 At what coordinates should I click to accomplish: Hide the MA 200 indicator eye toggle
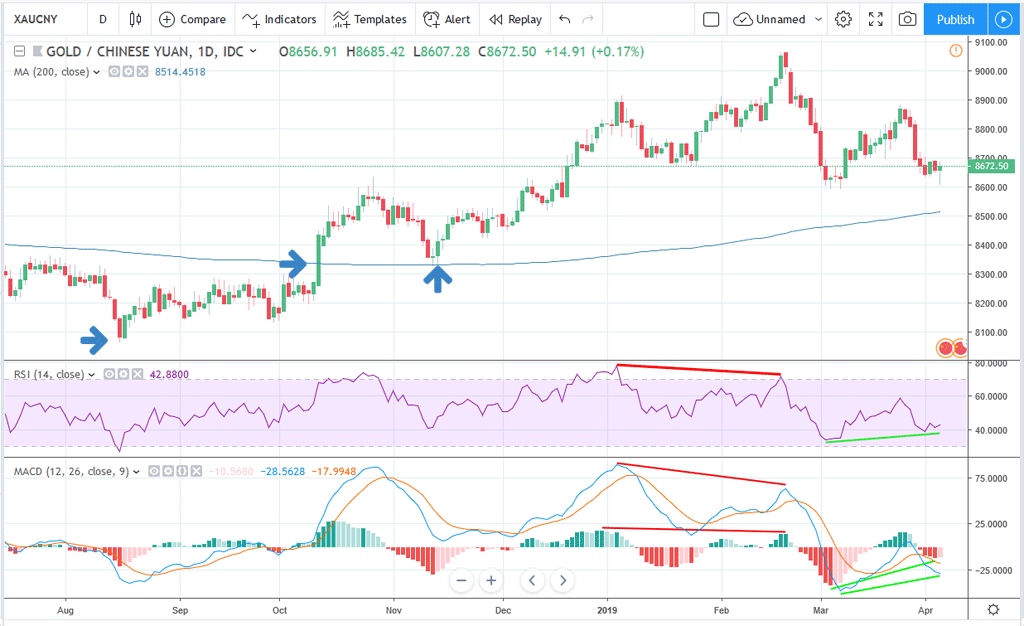click(114, 71)
